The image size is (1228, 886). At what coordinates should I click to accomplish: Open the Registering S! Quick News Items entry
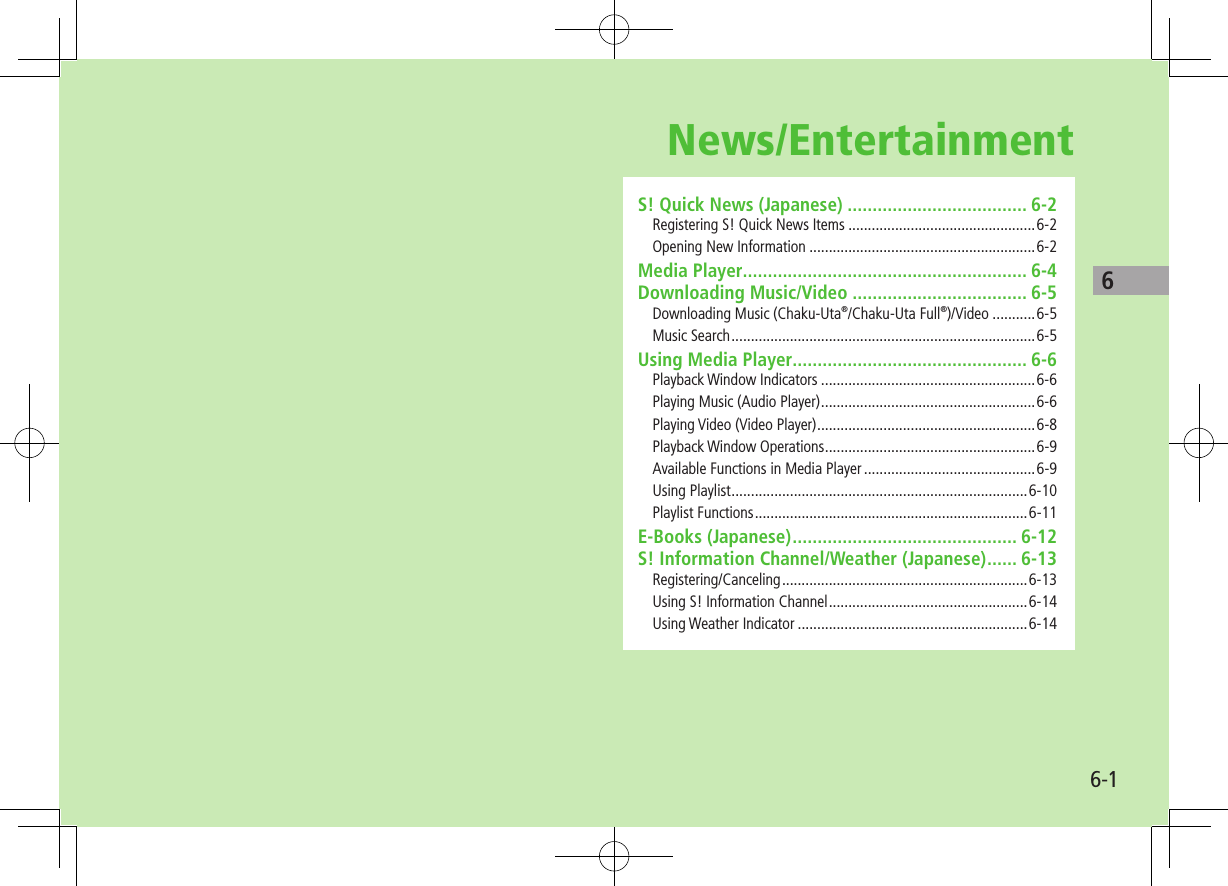coord(751,224)
